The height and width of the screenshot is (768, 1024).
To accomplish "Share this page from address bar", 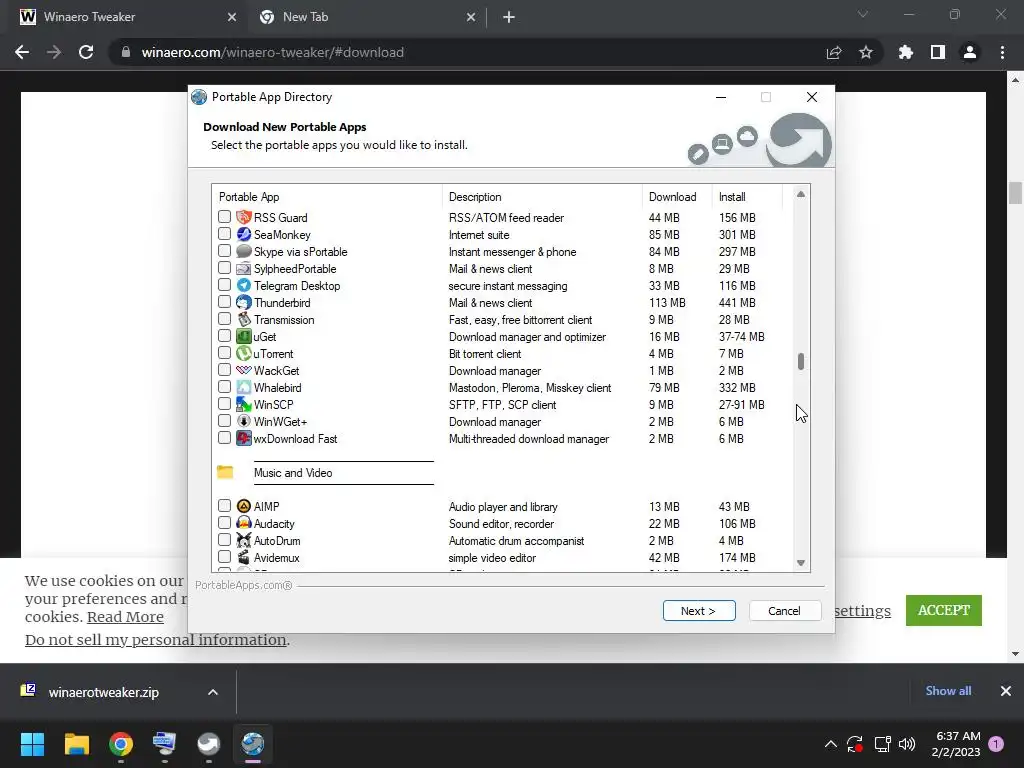I will point(834,52).
